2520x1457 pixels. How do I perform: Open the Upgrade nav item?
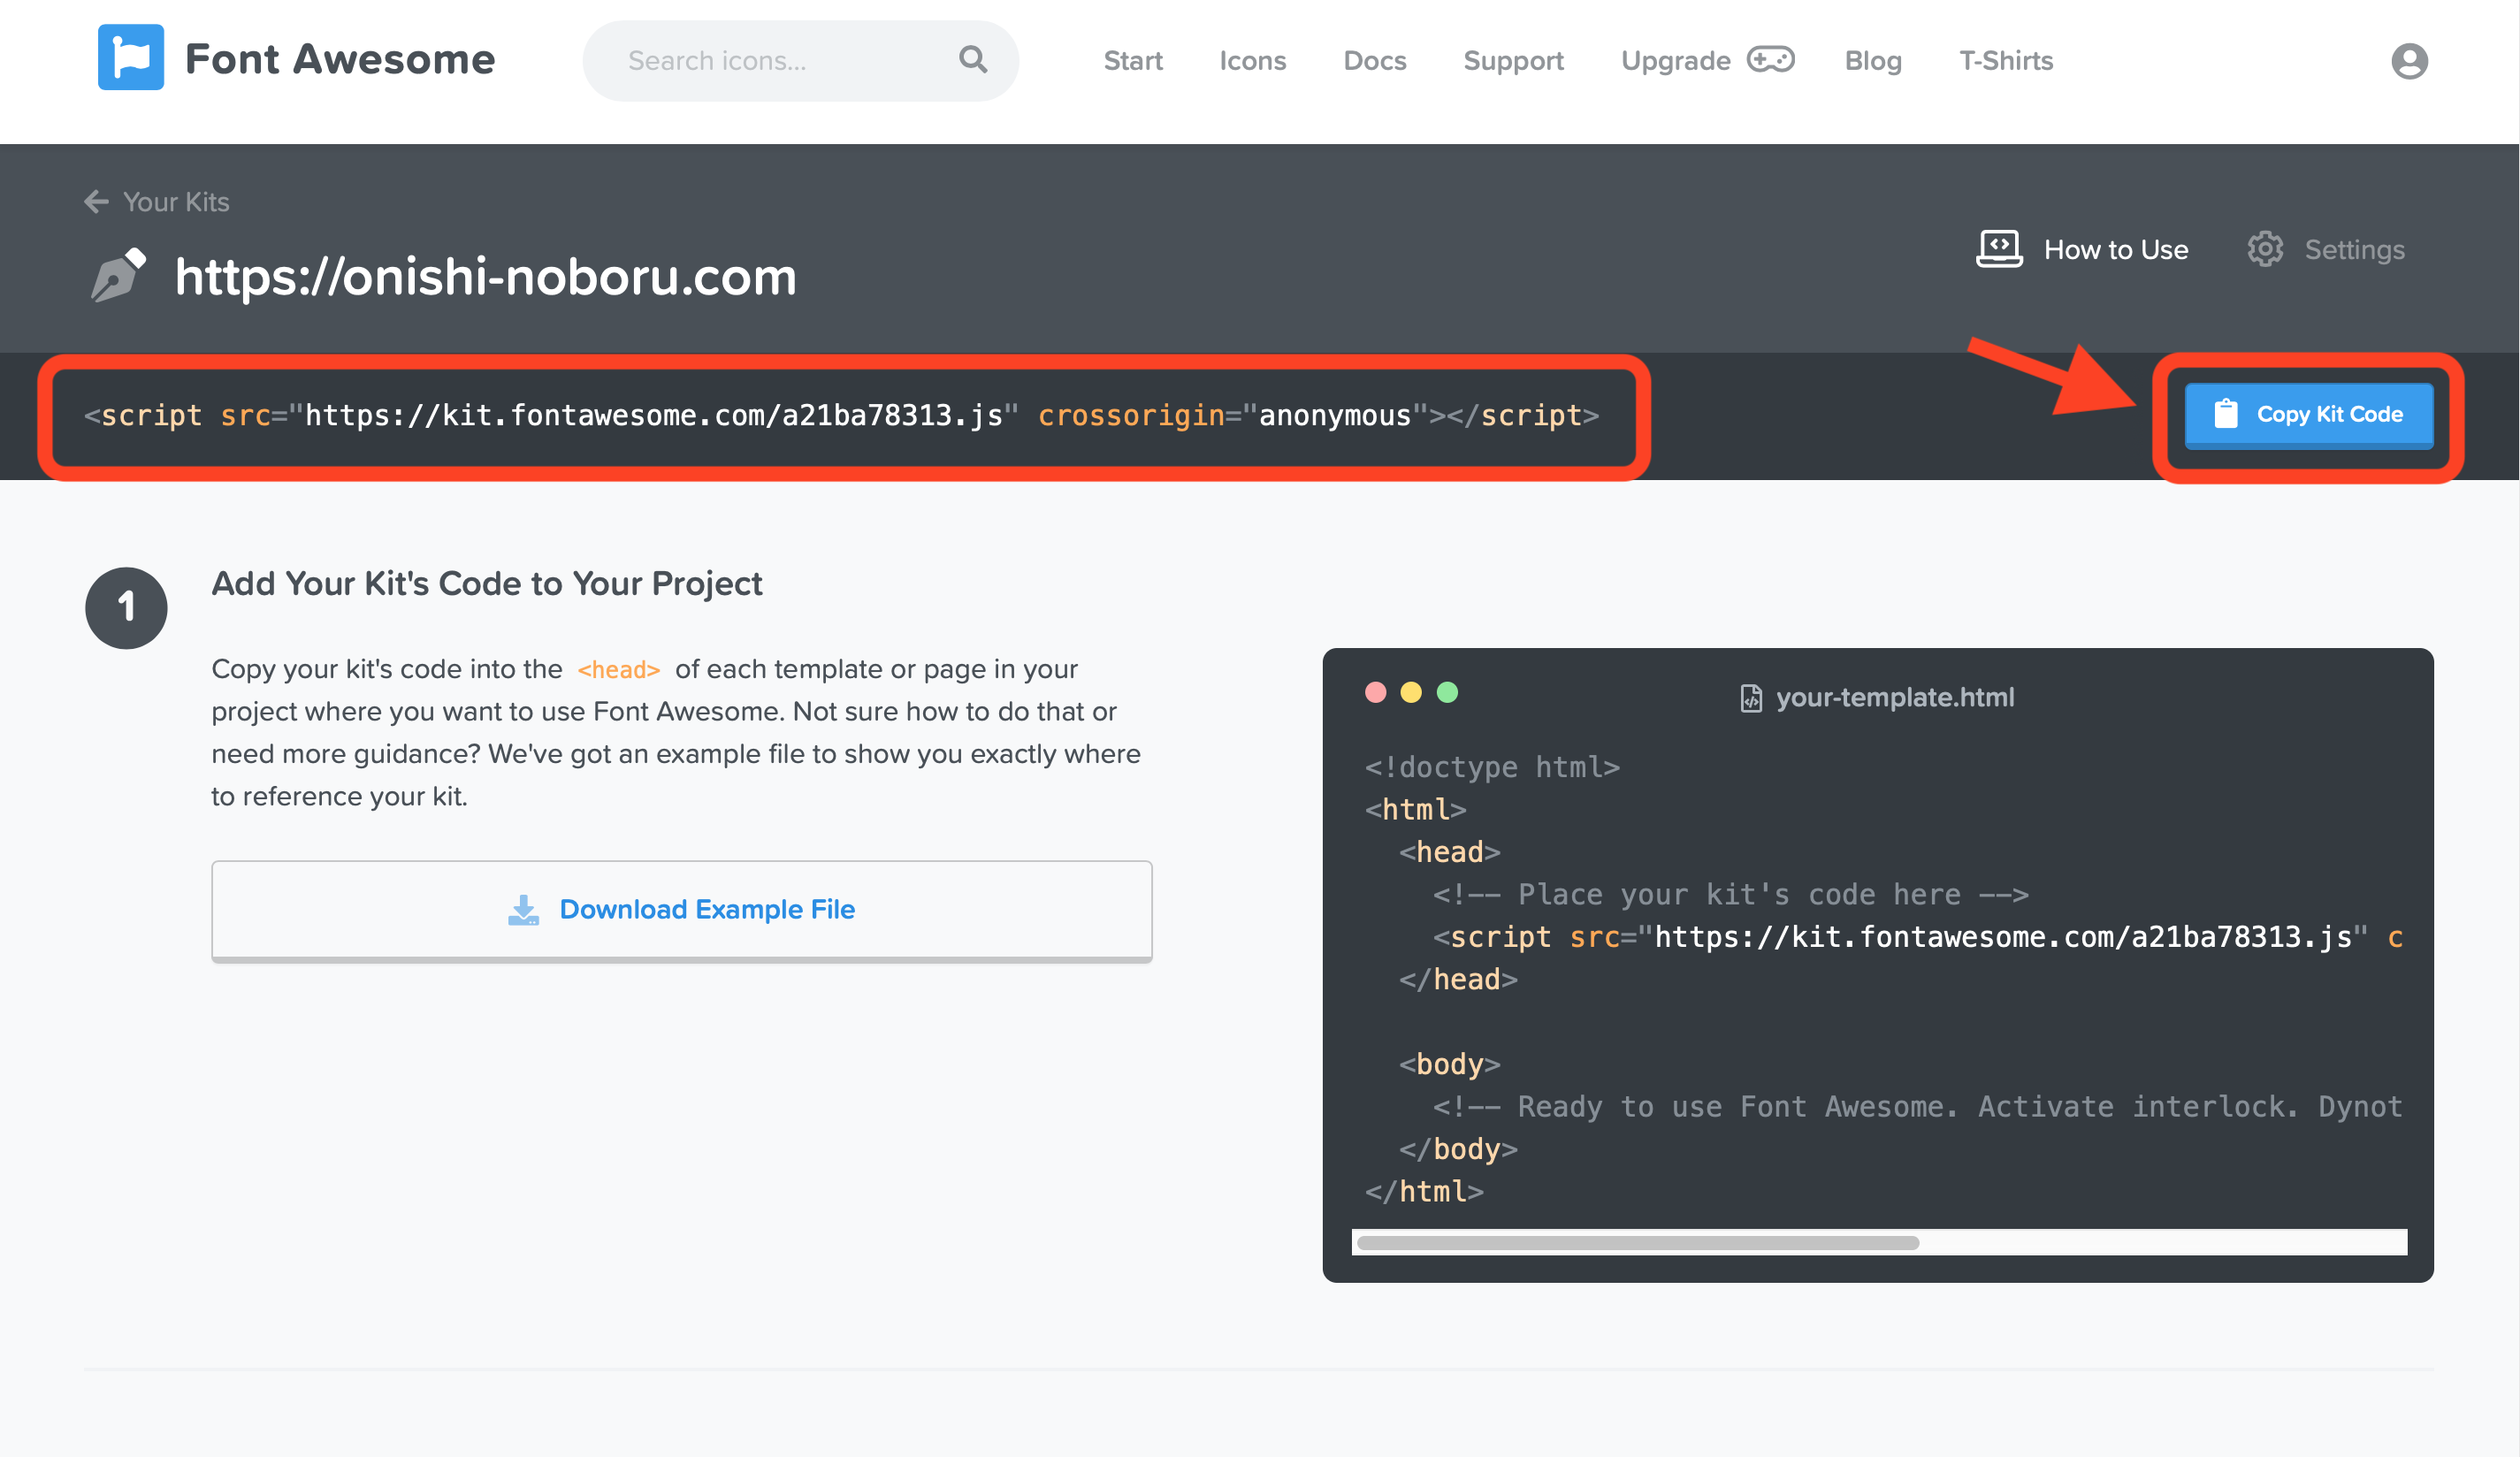tap(1676, 61)
